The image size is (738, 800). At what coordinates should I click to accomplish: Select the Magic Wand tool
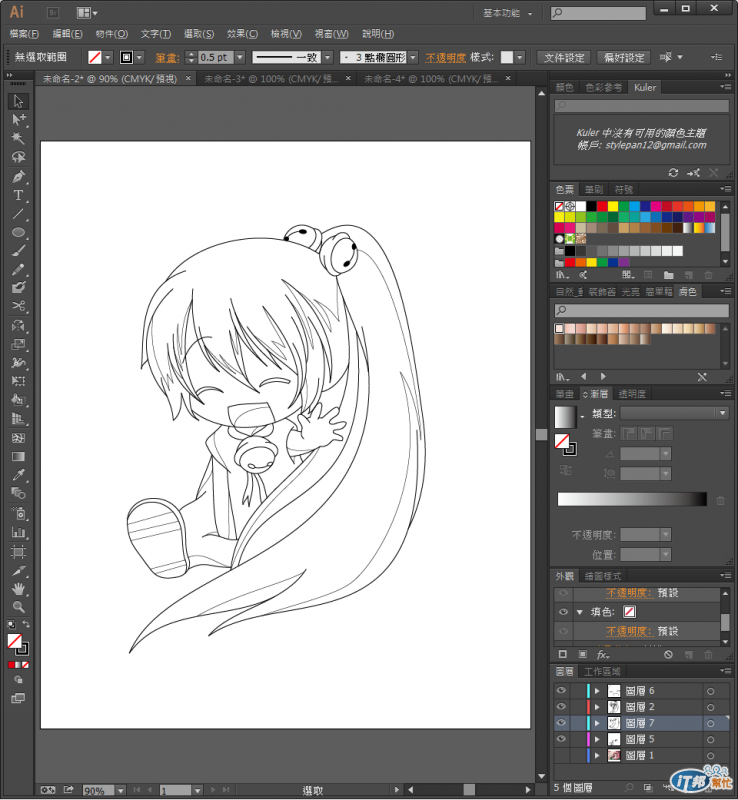(18, 138)
